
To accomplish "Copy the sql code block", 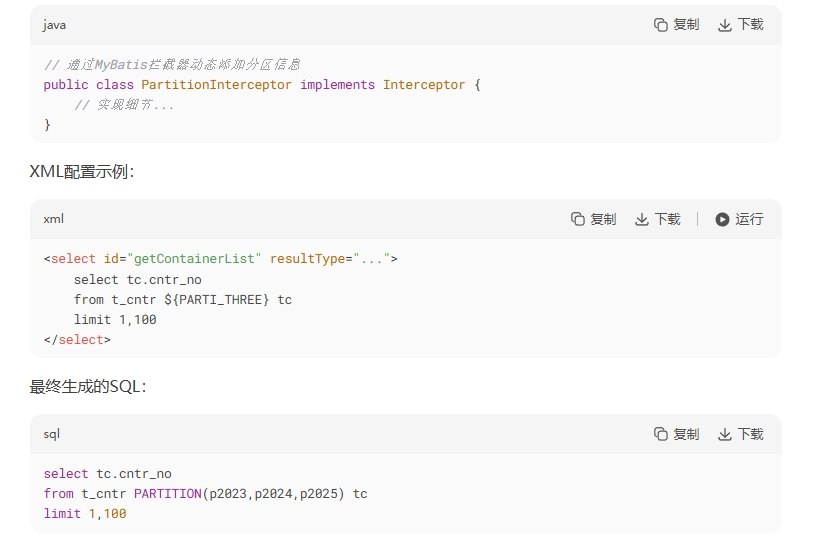I will [x=676, y=434].
